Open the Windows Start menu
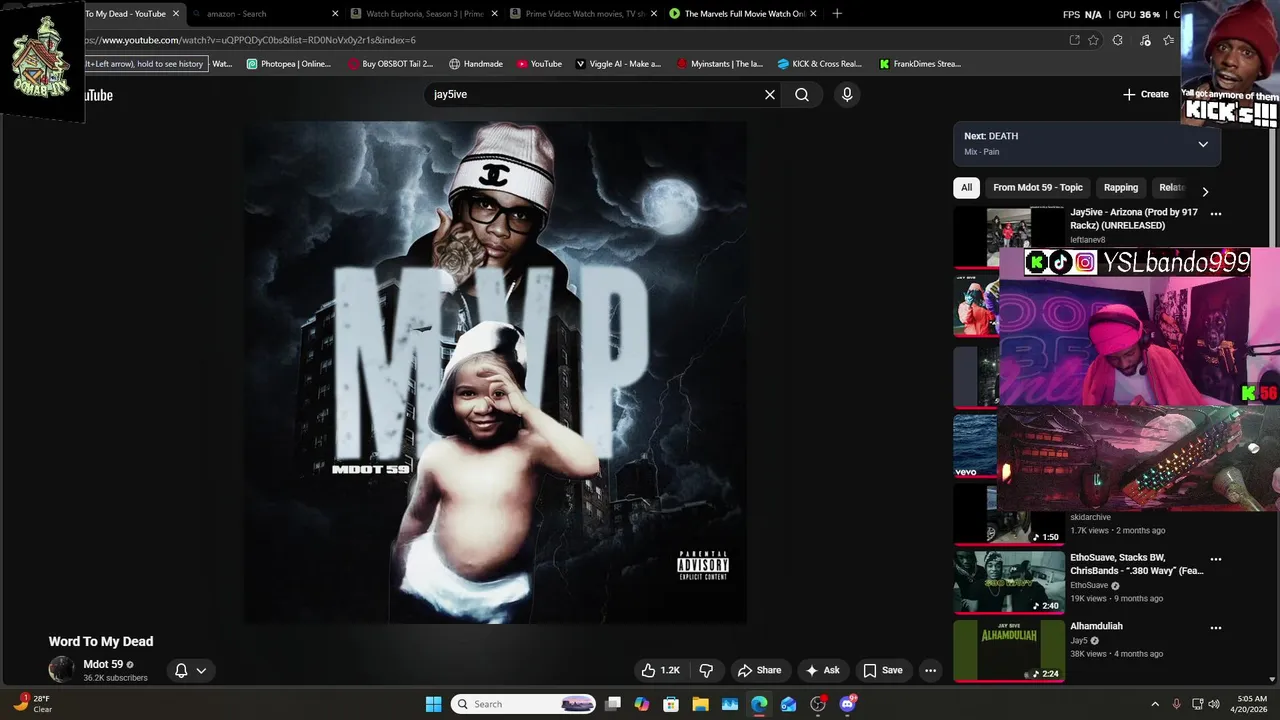Image resolution: width=1280 pixels, height=720 pixels. (433, 704)
